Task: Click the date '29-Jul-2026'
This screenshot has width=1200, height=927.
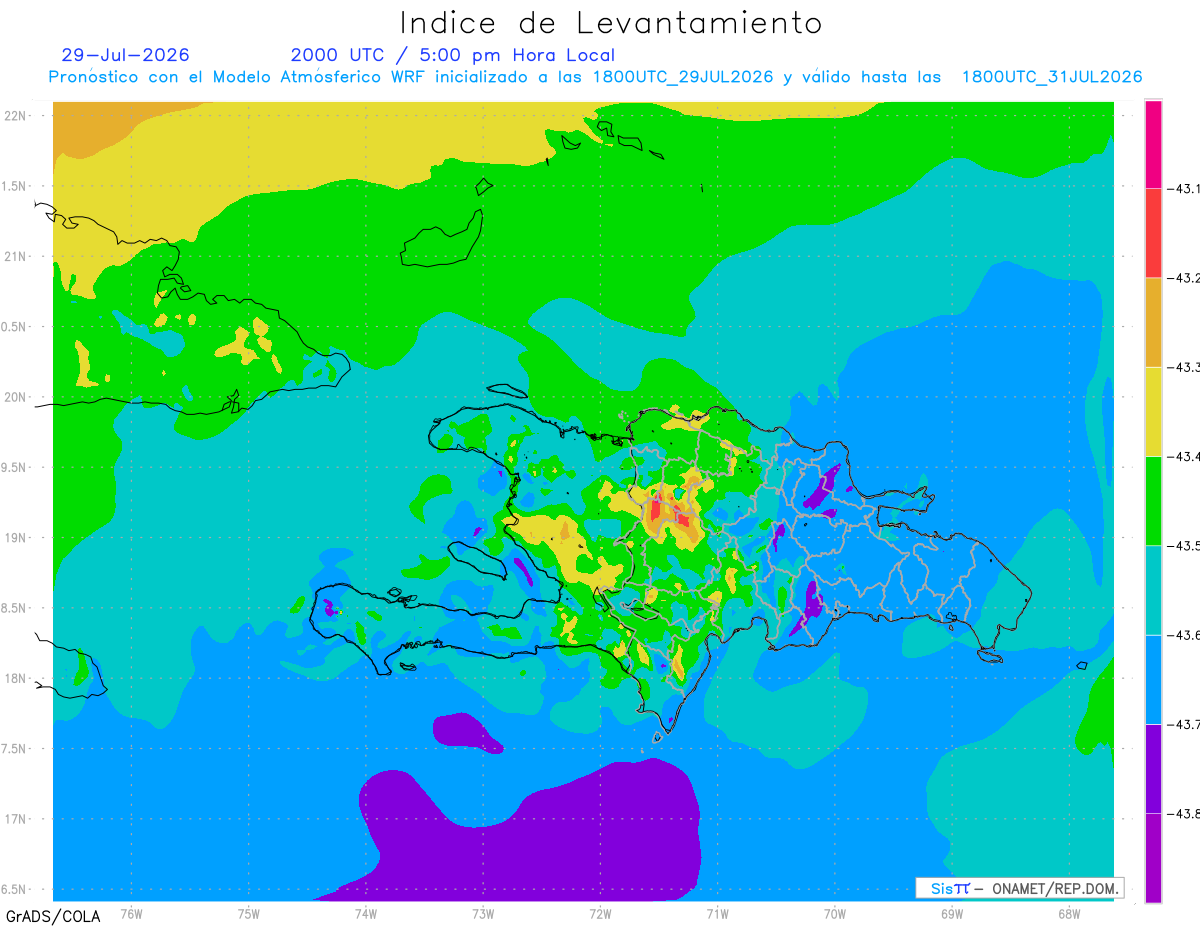Action: click(x=125, y=55)
